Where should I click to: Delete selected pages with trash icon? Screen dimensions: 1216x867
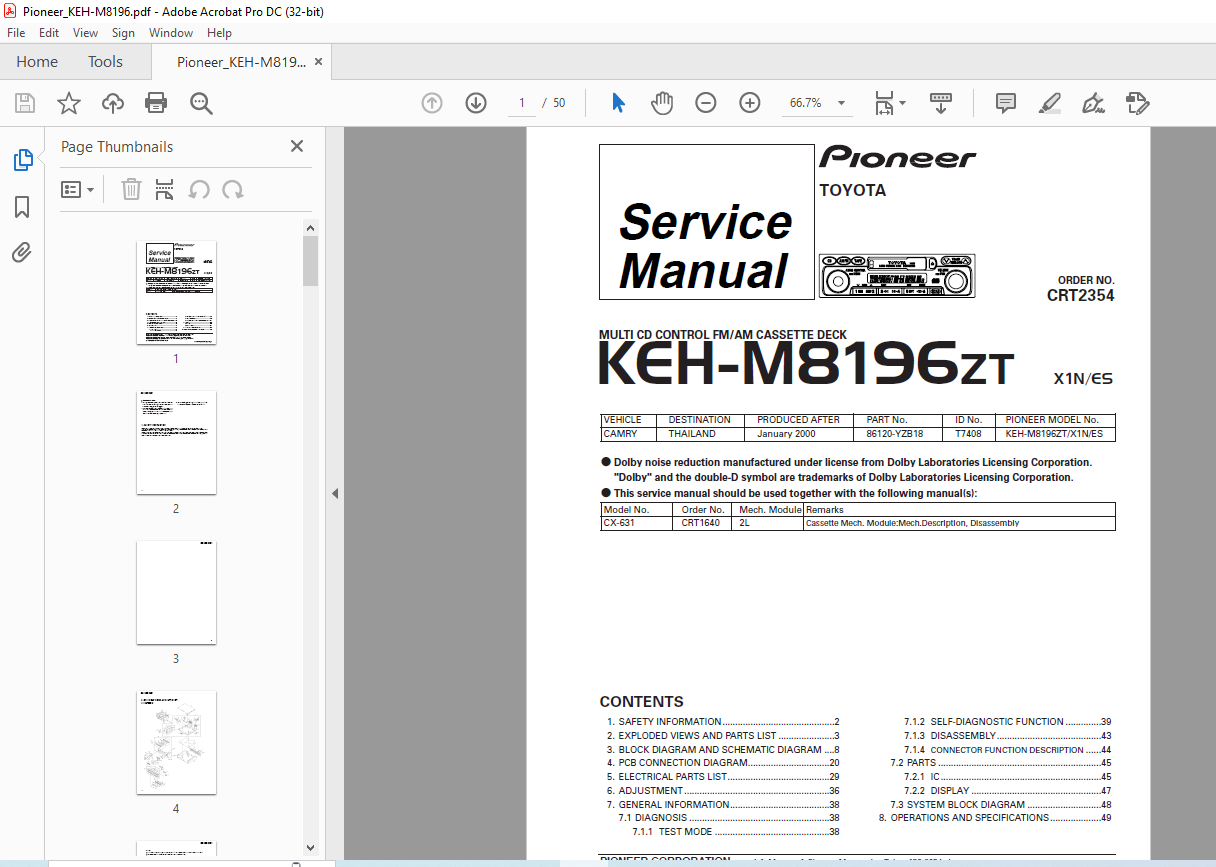pos(131,189)
